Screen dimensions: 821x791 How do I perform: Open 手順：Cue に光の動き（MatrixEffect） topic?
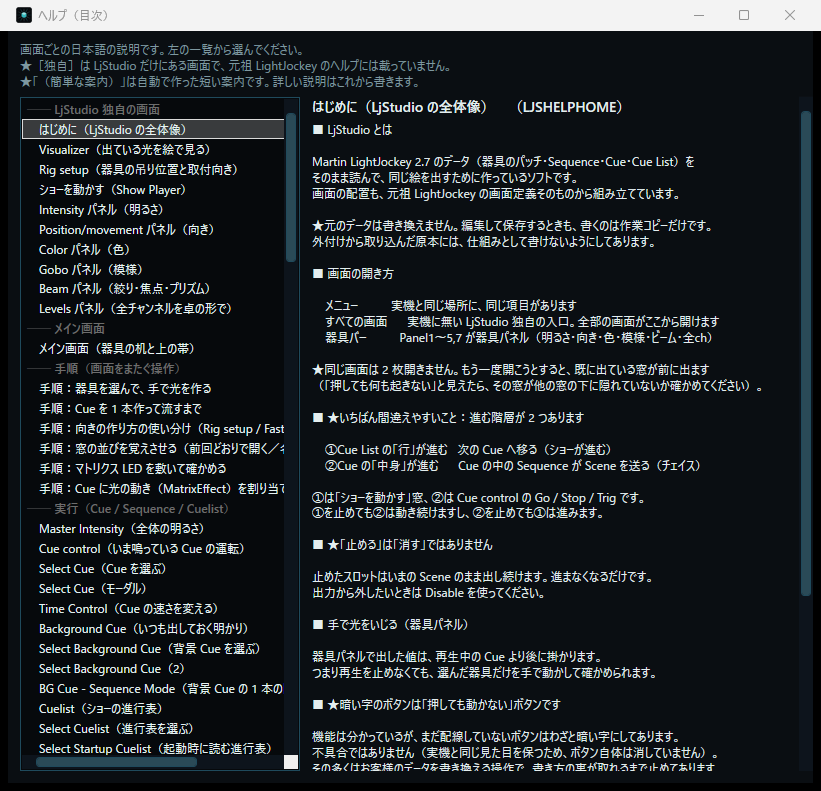point(153,488)
